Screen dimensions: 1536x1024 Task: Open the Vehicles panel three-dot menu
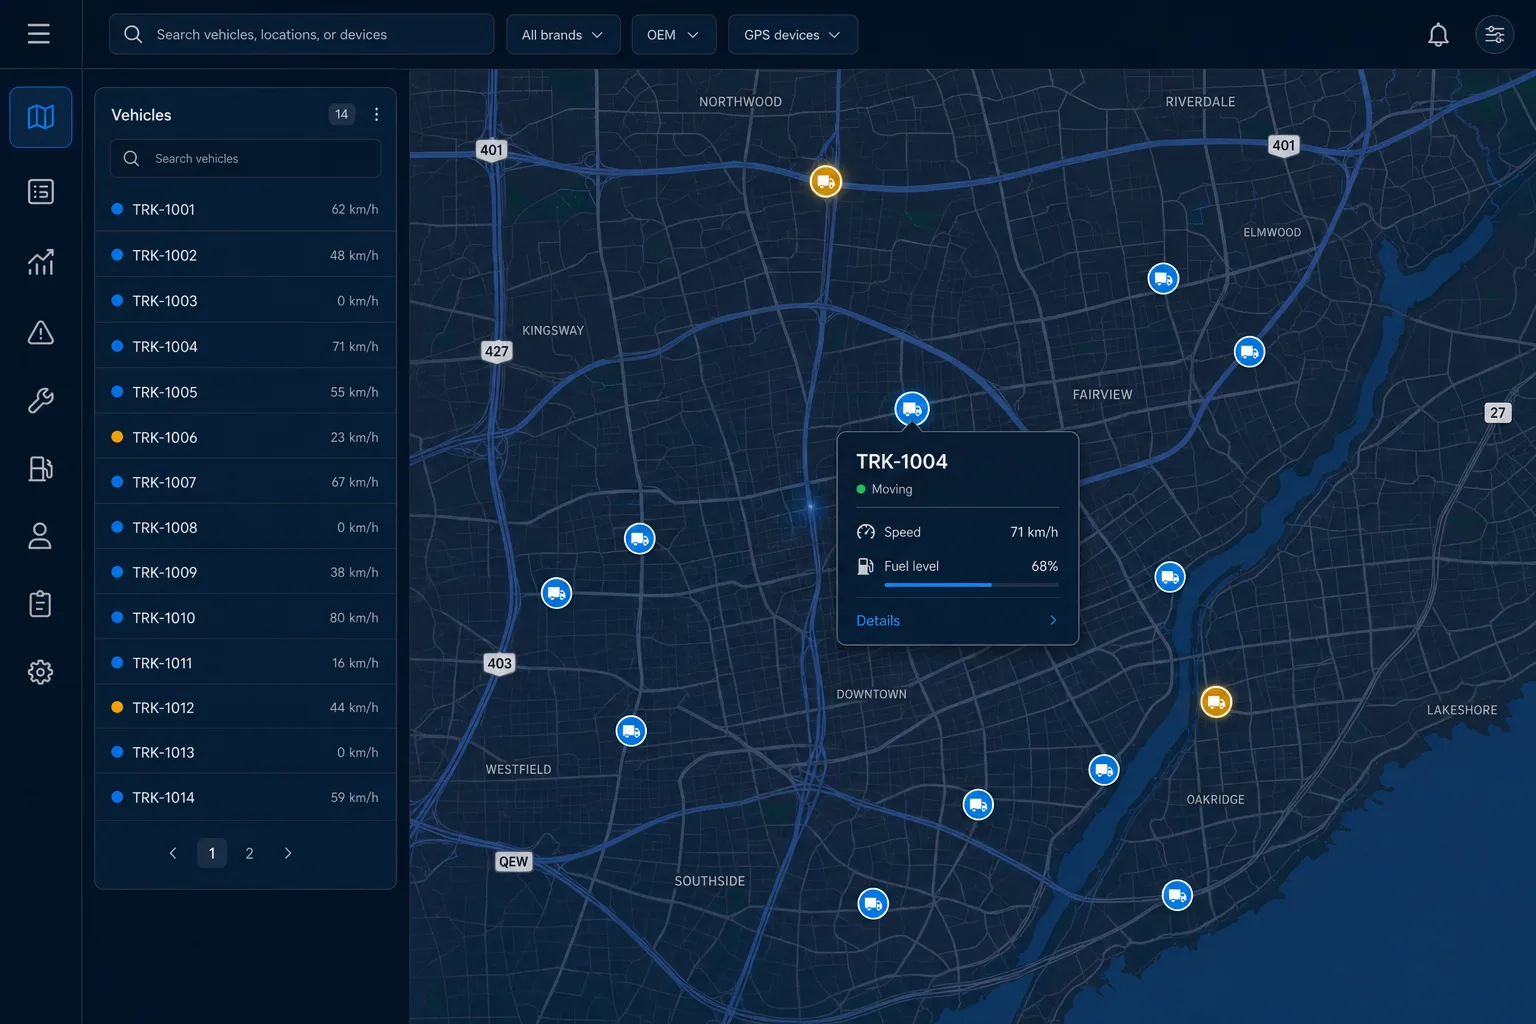[376, 114]
